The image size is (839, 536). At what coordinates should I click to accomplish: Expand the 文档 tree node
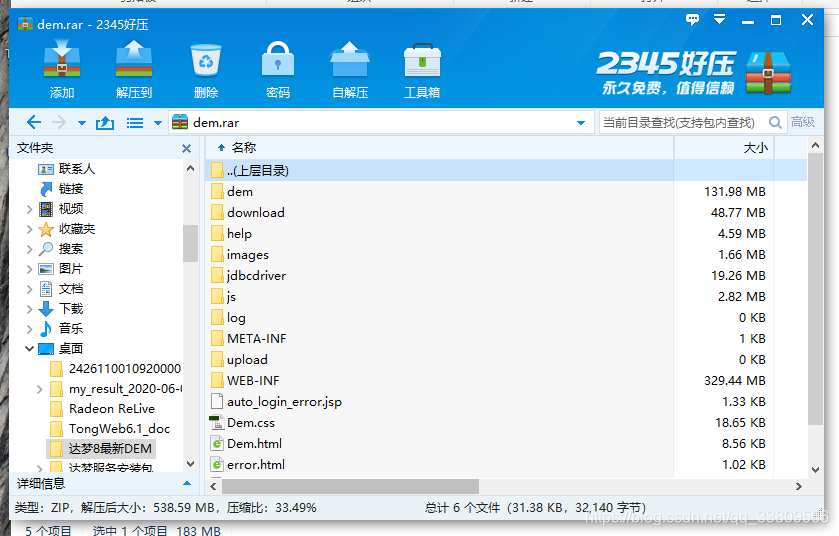click(29, 289)
